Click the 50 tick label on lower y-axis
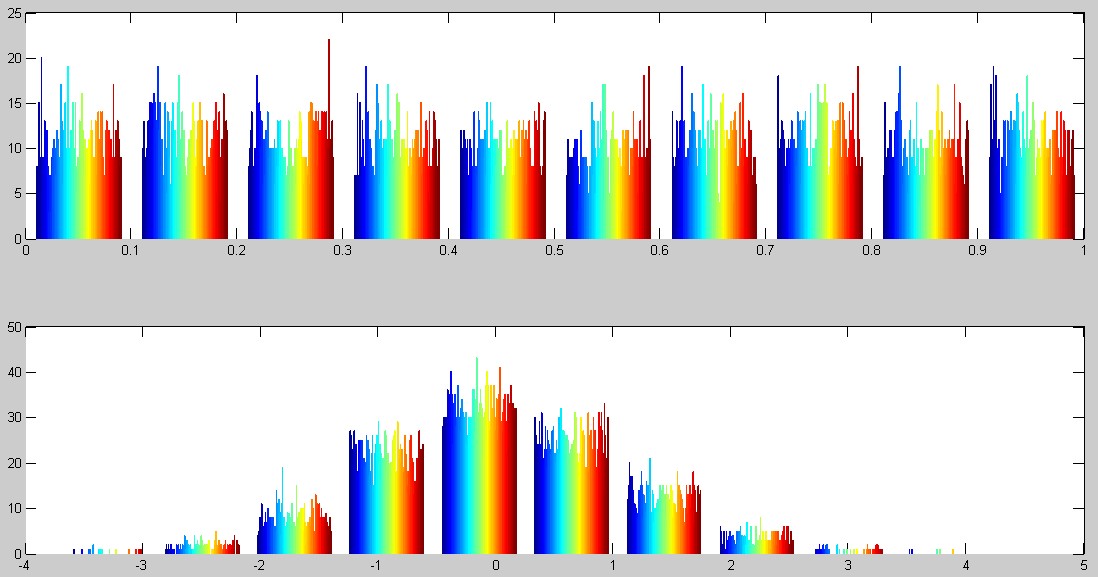Viewport: 1098px width, 577px height. coord(15,327)
